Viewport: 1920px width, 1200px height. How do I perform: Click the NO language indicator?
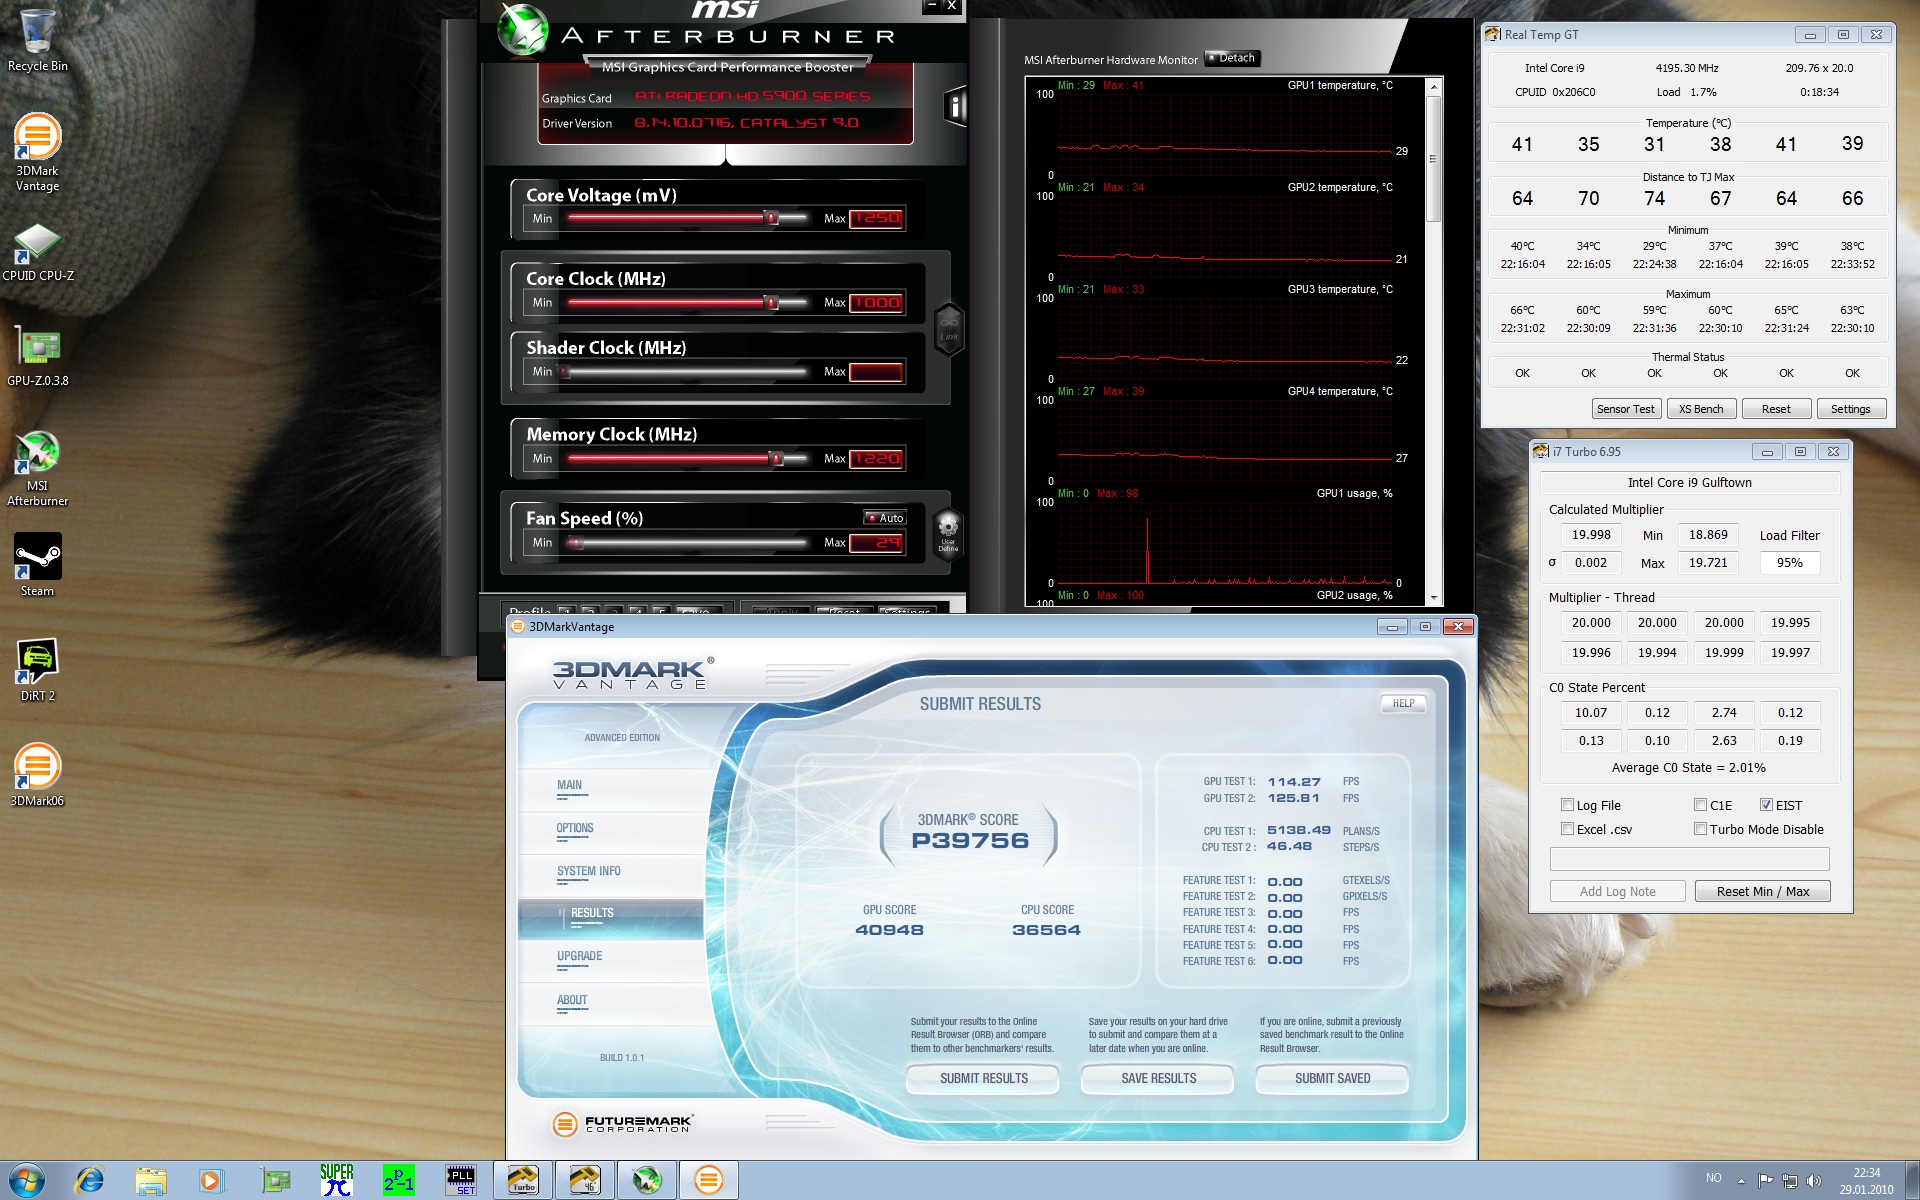(1713, 1178)
